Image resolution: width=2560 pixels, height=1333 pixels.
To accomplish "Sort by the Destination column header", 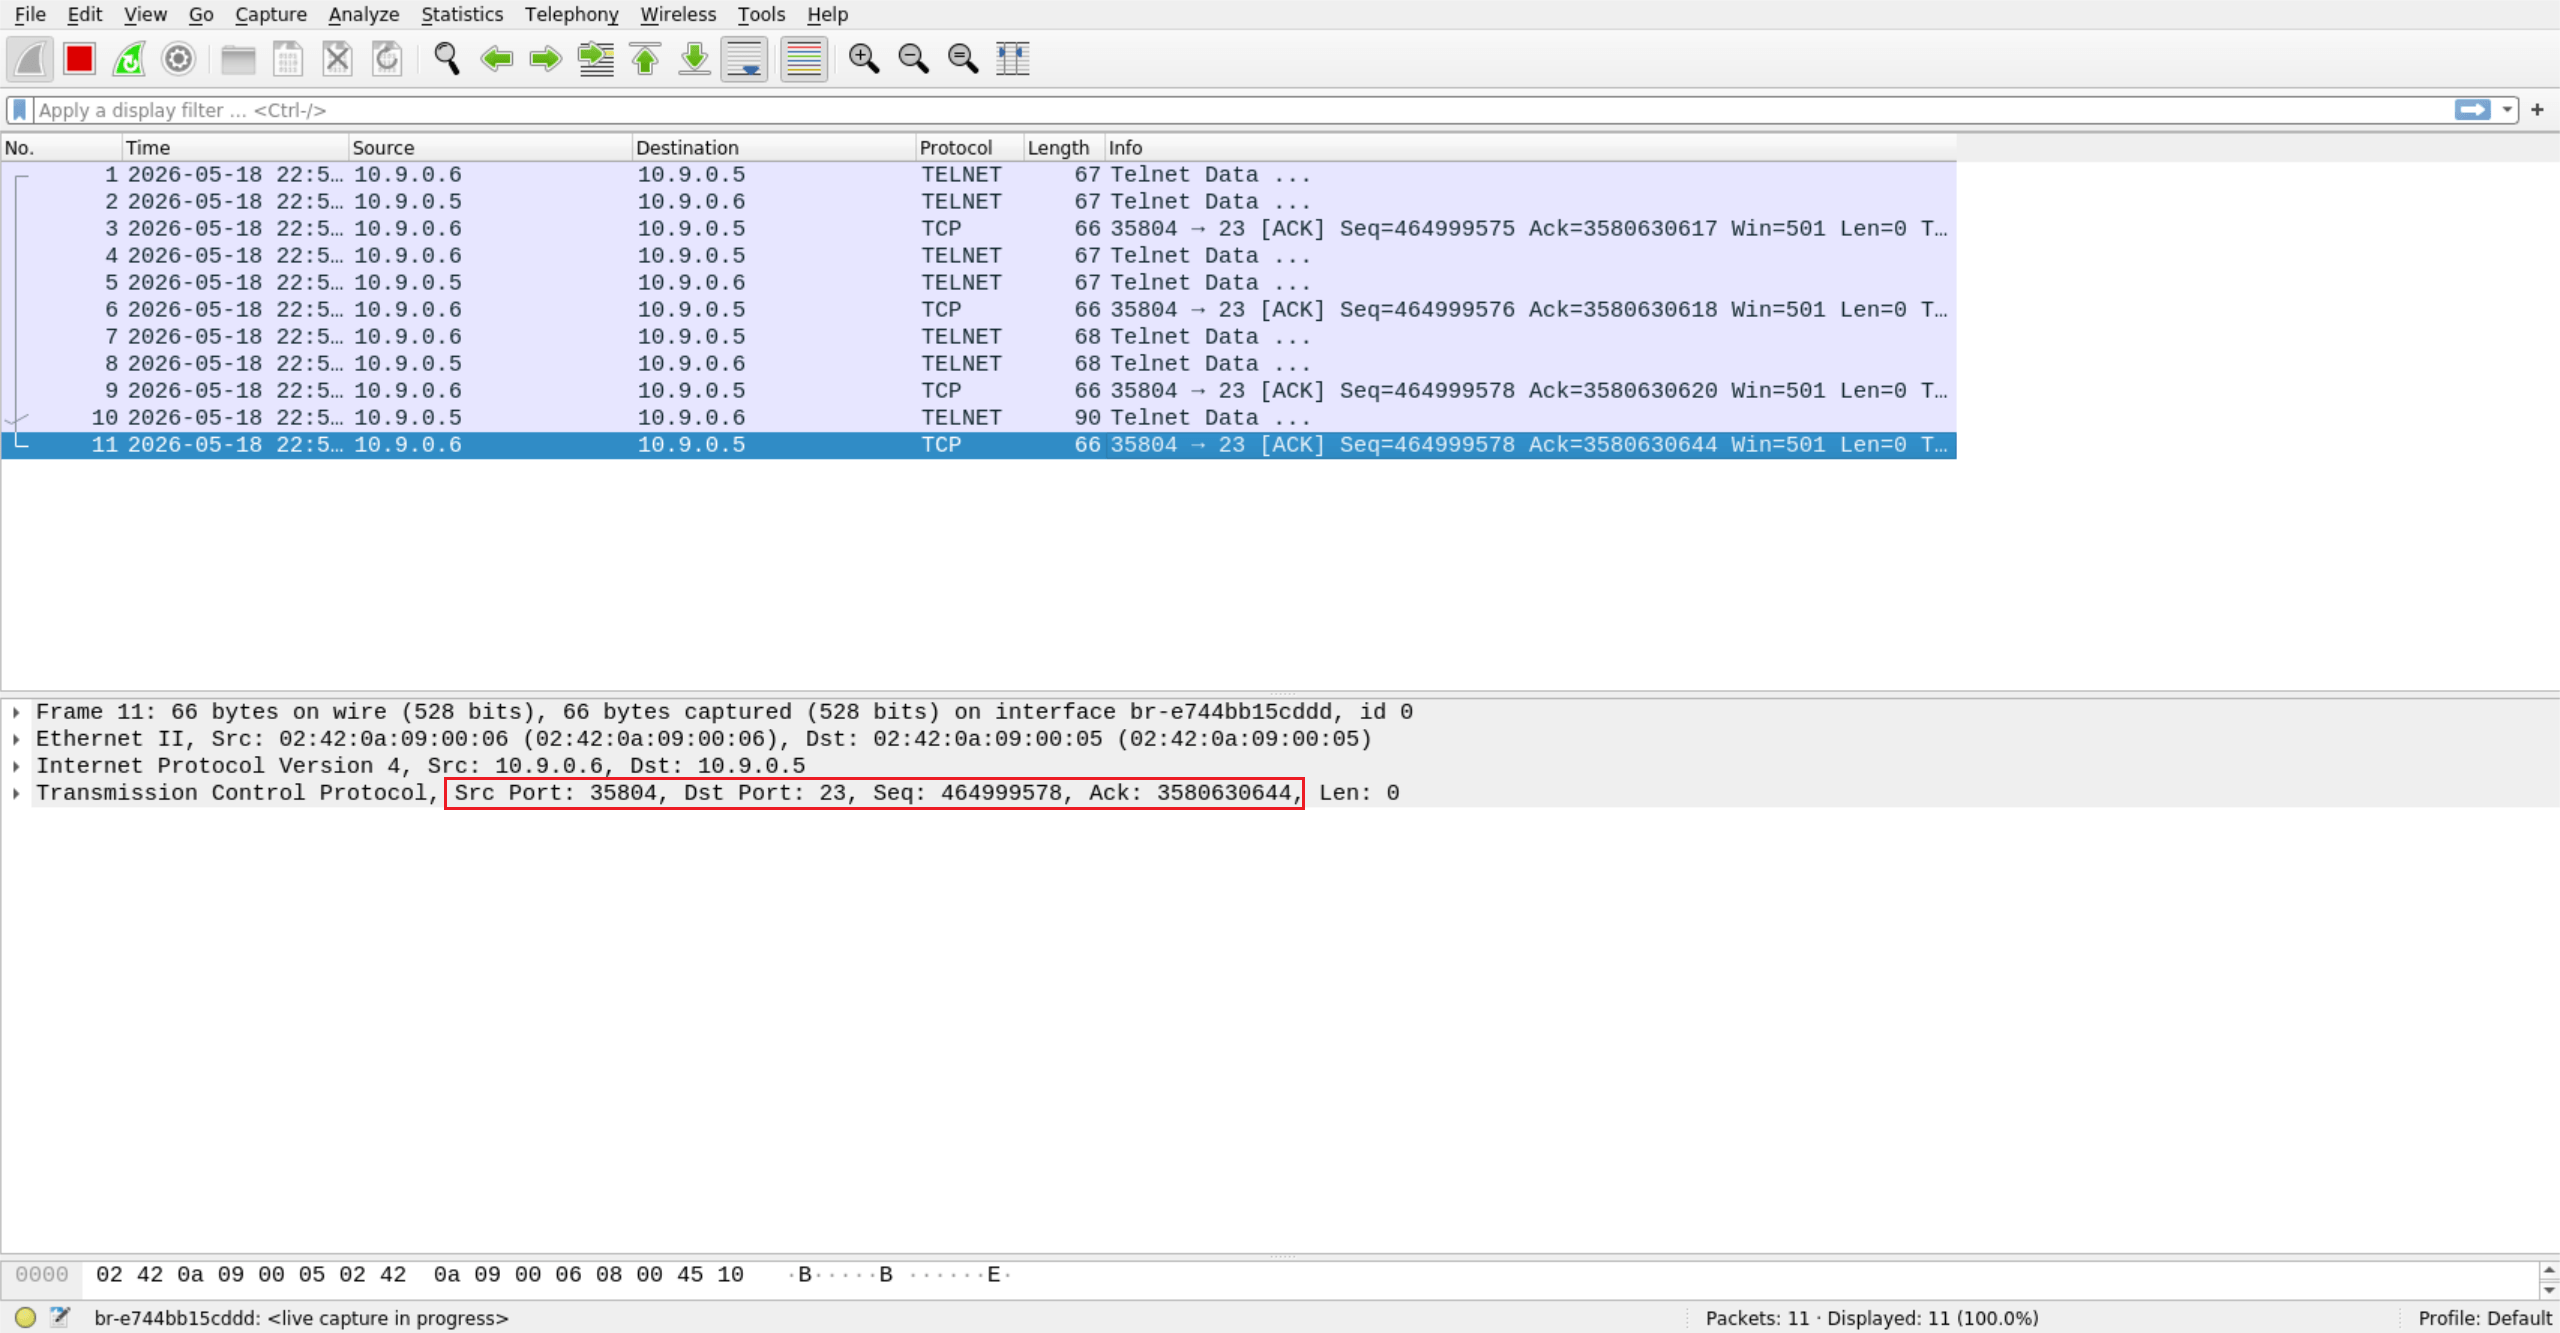I will (x=774, y=148).
